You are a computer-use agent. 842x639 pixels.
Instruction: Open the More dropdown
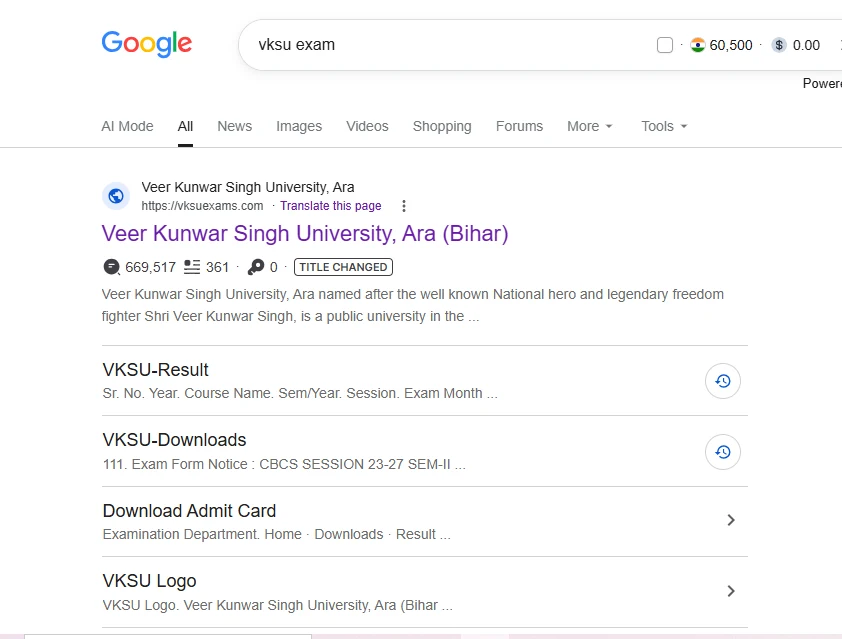[x=590, y=126]
